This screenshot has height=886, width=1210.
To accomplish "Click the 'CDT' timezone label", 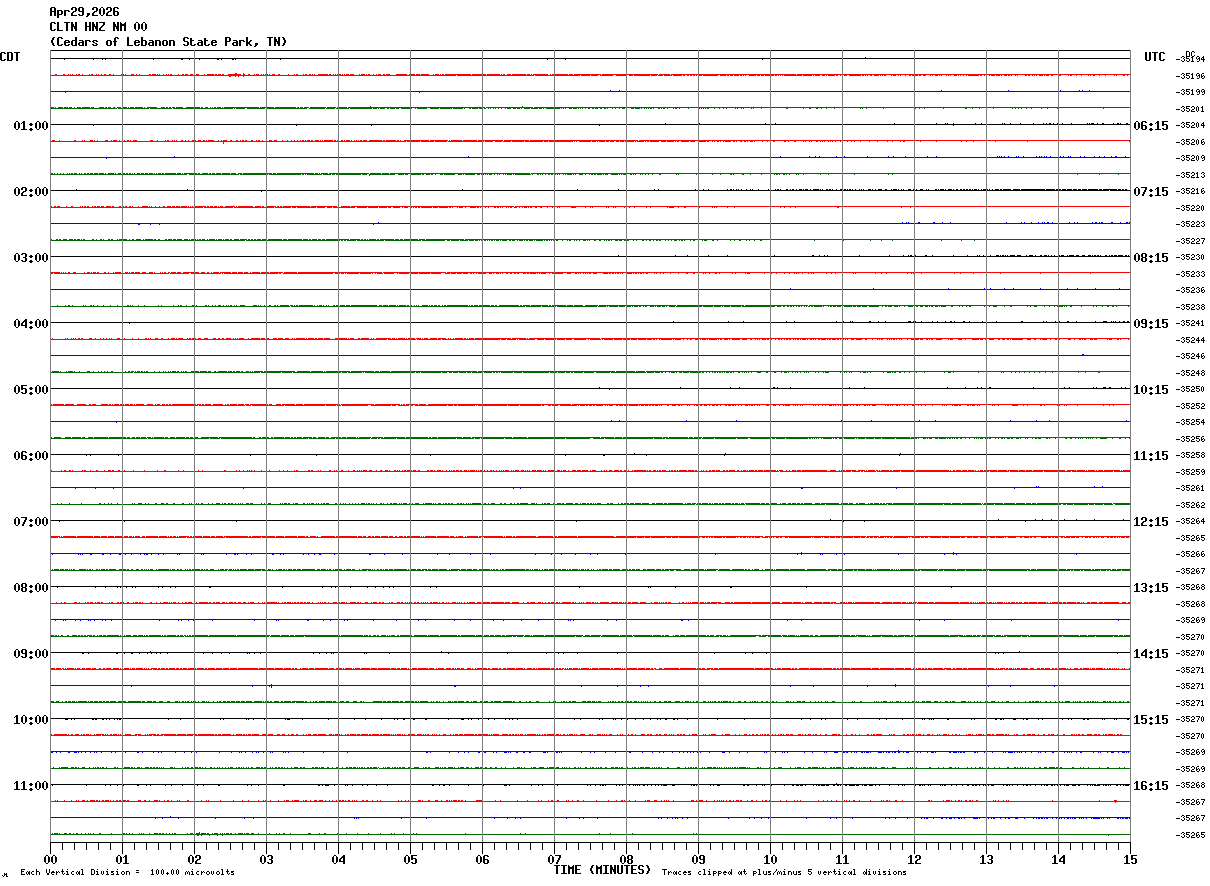I will tap(10, 57).
